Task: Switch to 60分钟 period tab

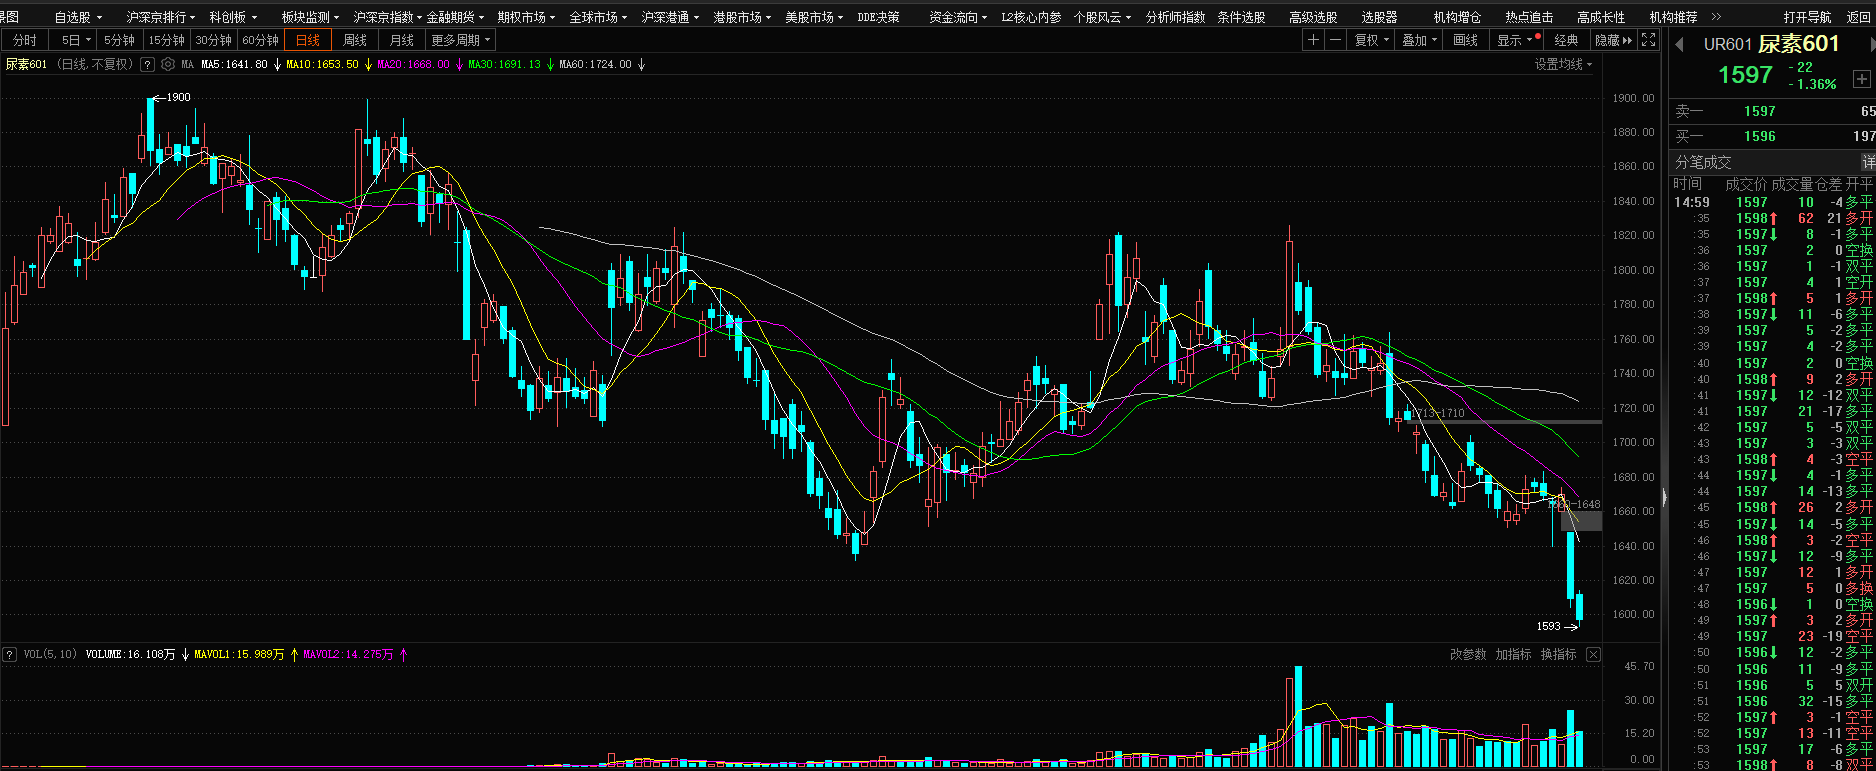Action: (260, 40)
